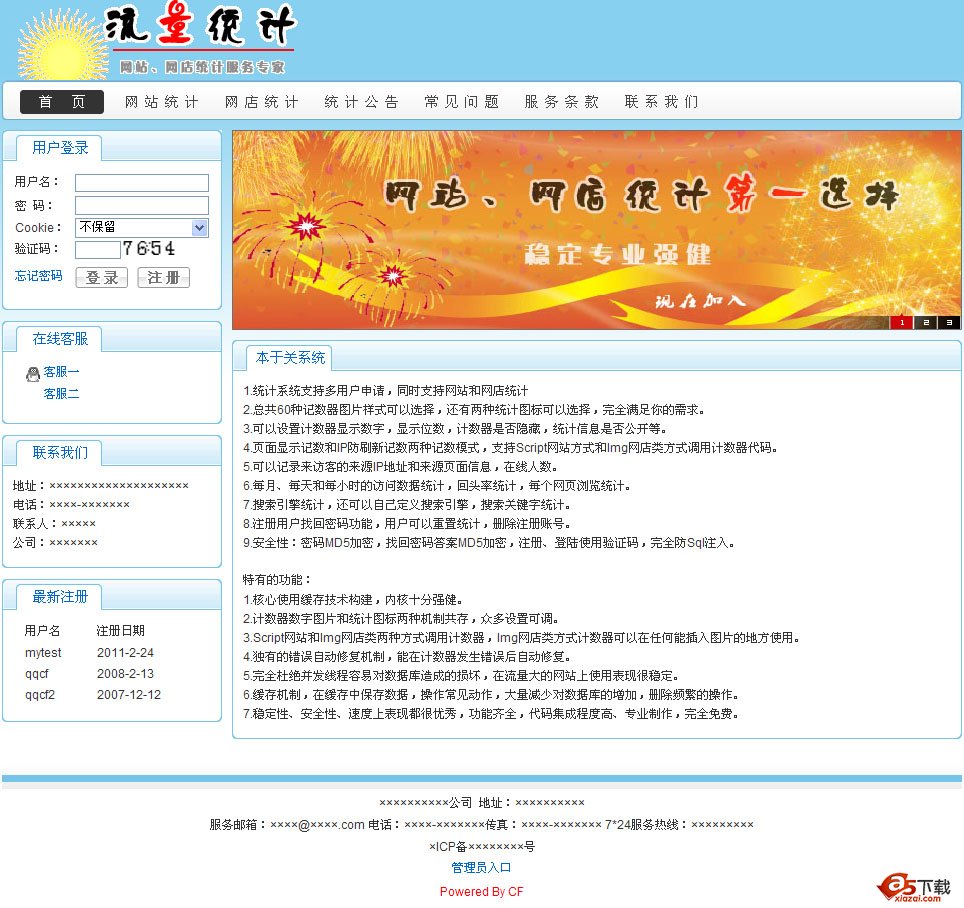This screenshot has width=964, height=908.
Task: Click the 忘记密码 forgot password link
Action: [37, 277]
